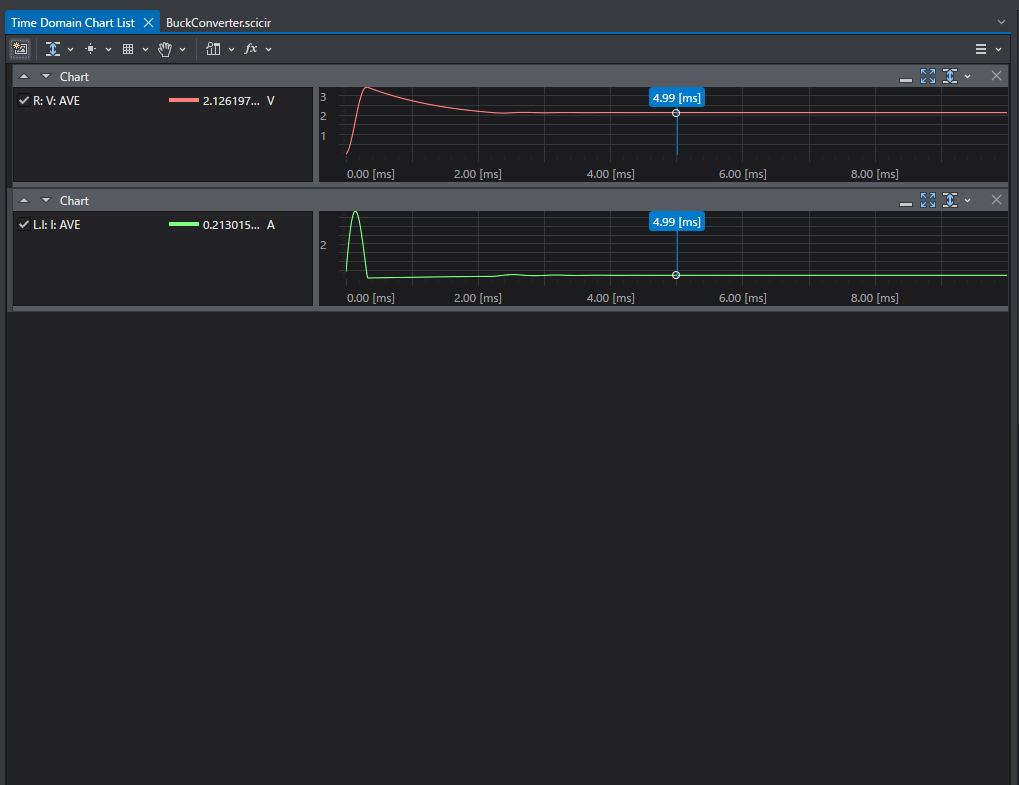Open dropdown next to chart layout icon
The image size is (1019, 785).
tap(231, 49)
